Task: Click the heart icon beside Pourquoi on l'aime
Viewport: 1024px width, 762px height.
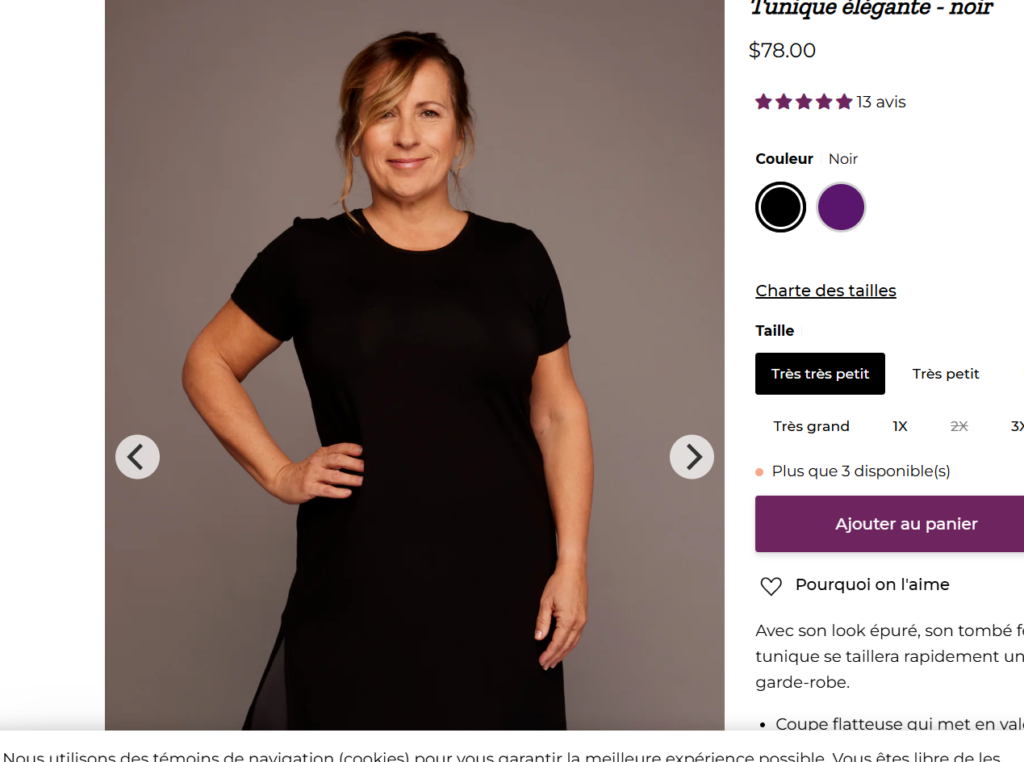Action: point(770,586)
